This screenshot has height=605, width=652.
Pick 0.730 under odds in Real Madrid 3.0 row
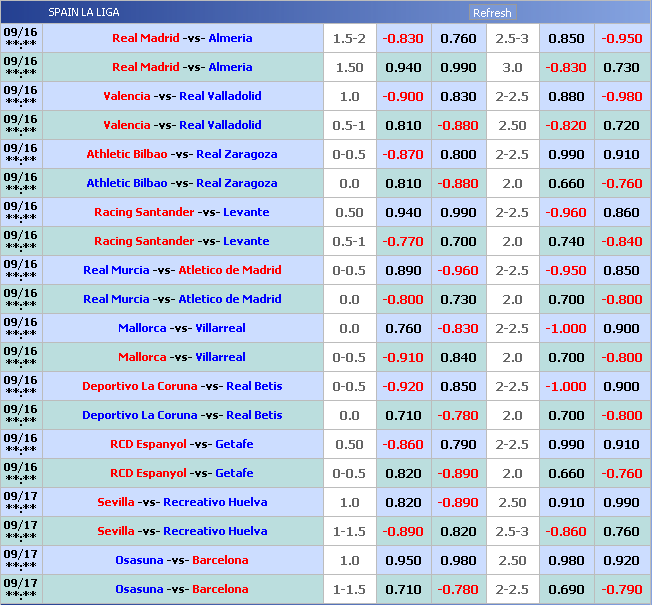pyautogui.click(x=621, y=67)
